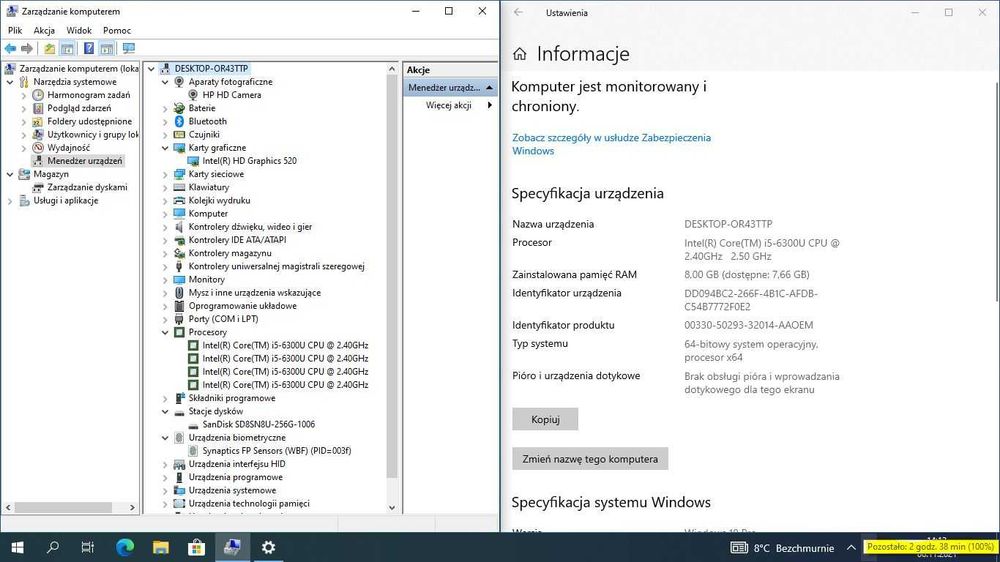
Task: Click Więcej akcji in Akcje pane
Action: click(x=449, y=105)
